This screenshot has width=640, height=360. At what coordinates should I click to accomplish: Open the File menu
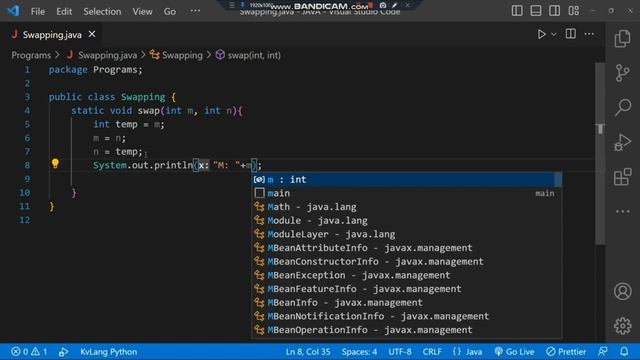pos(38,11)
